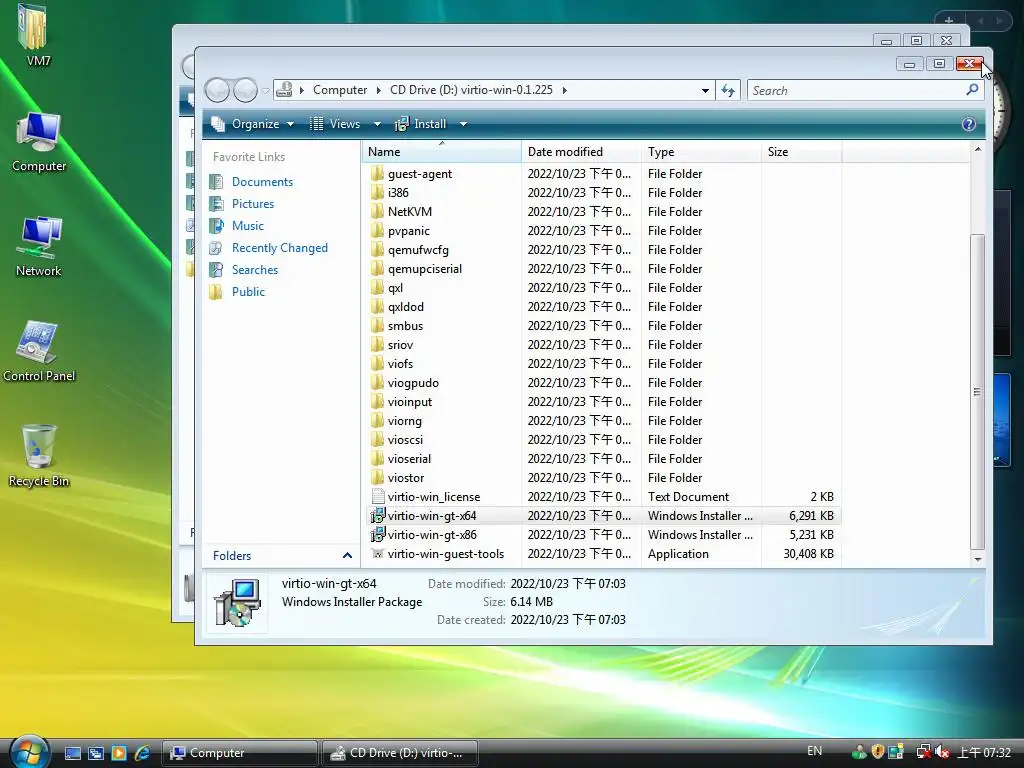1024x768 pixels.
Task: Sort by the Size column header
Action: pos(801,152)
